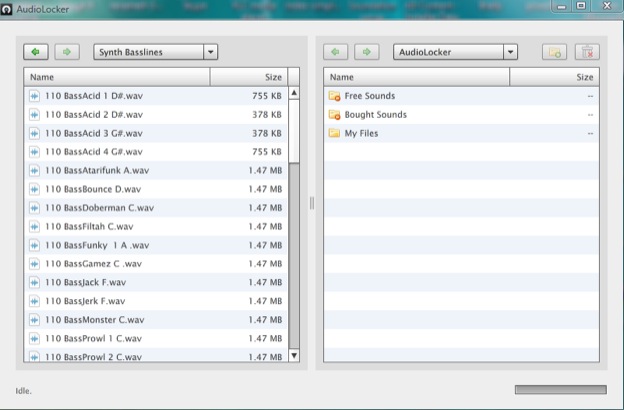This screenshot has height=410, width=624.
Task: Select file name 110 BassAcid 4 G#.wav
Action: 94,152
